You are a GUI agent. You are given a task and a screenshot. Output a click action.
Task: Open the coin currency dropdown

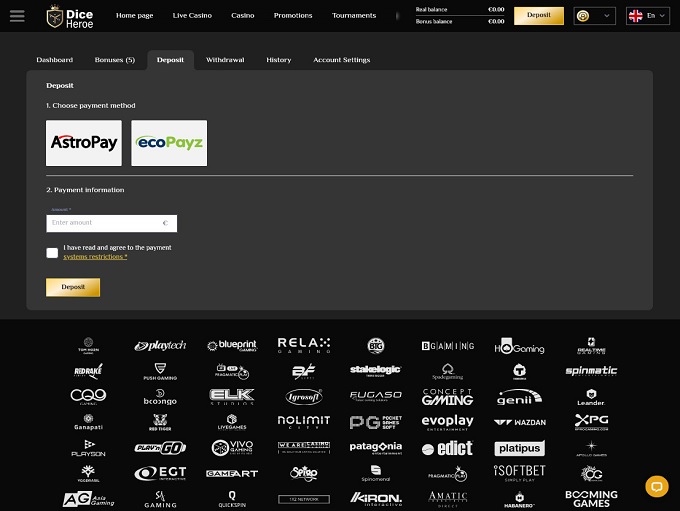point(594,16)
